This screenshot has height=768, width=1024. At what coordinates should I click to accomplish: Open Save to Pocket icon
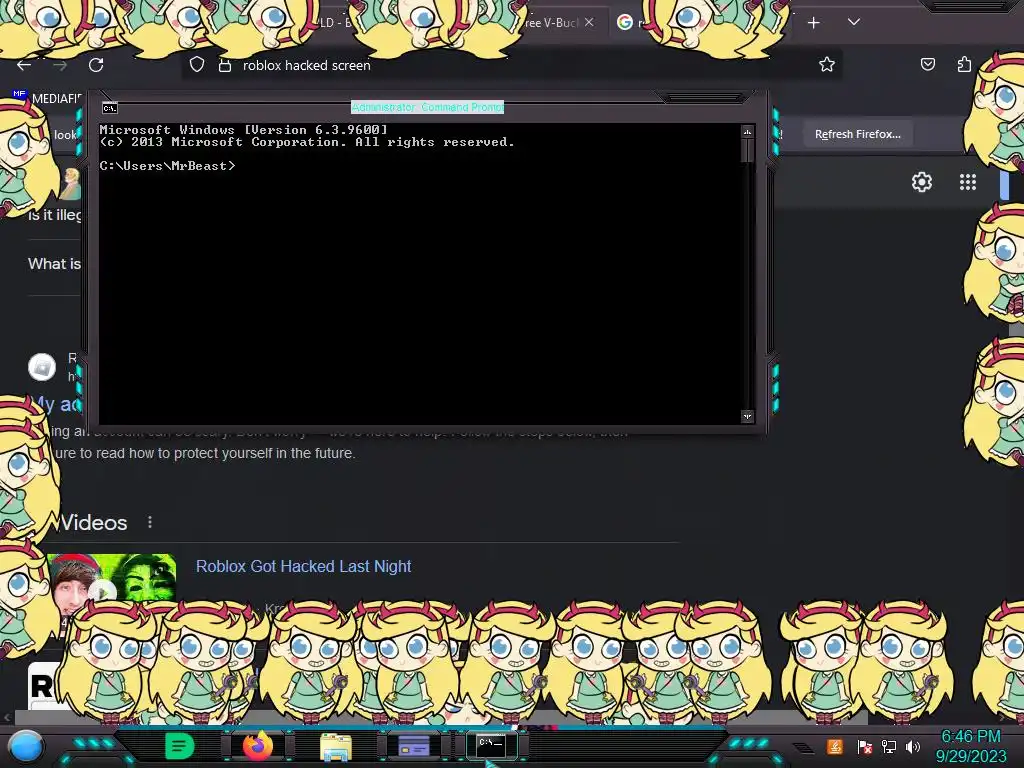(927, 64)
